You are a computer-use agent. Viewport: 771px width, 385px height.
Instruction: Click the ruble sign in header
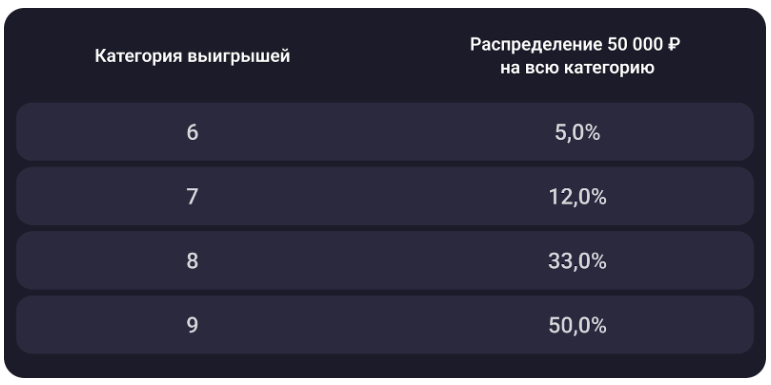pyautogui.click(x=674, y=45)
